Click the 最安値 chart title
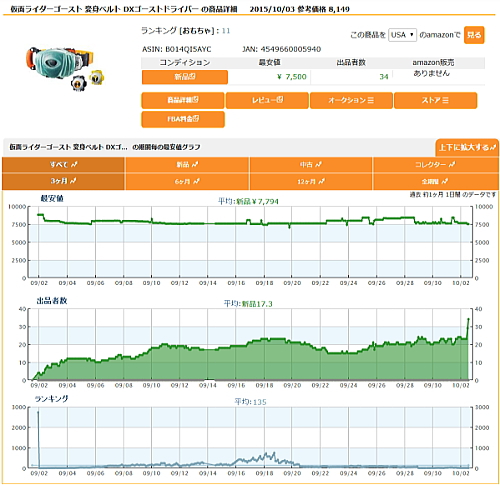The height and width of the screenshot is (485, 500). point(52,199)
